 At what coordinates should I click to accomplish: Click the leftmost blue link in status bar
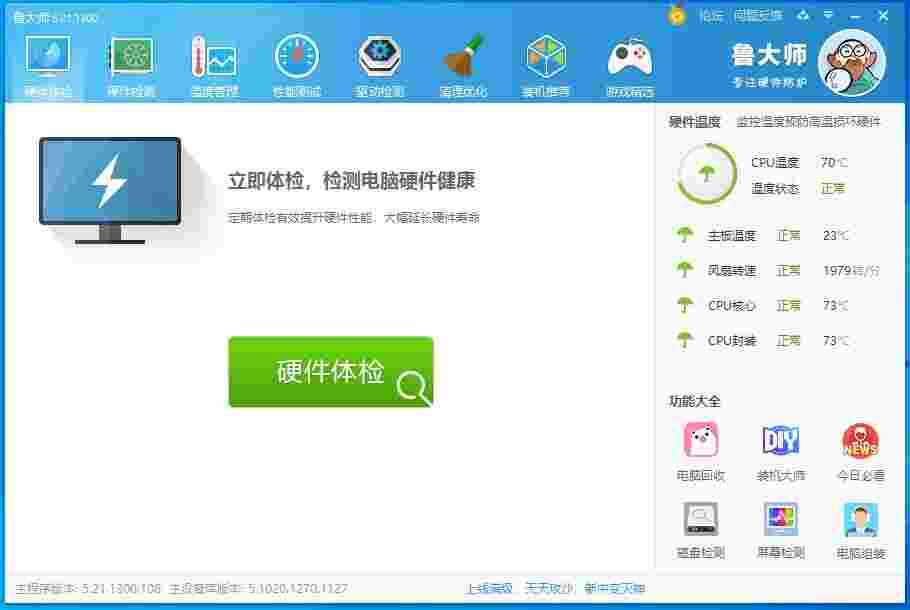[489, 589]
